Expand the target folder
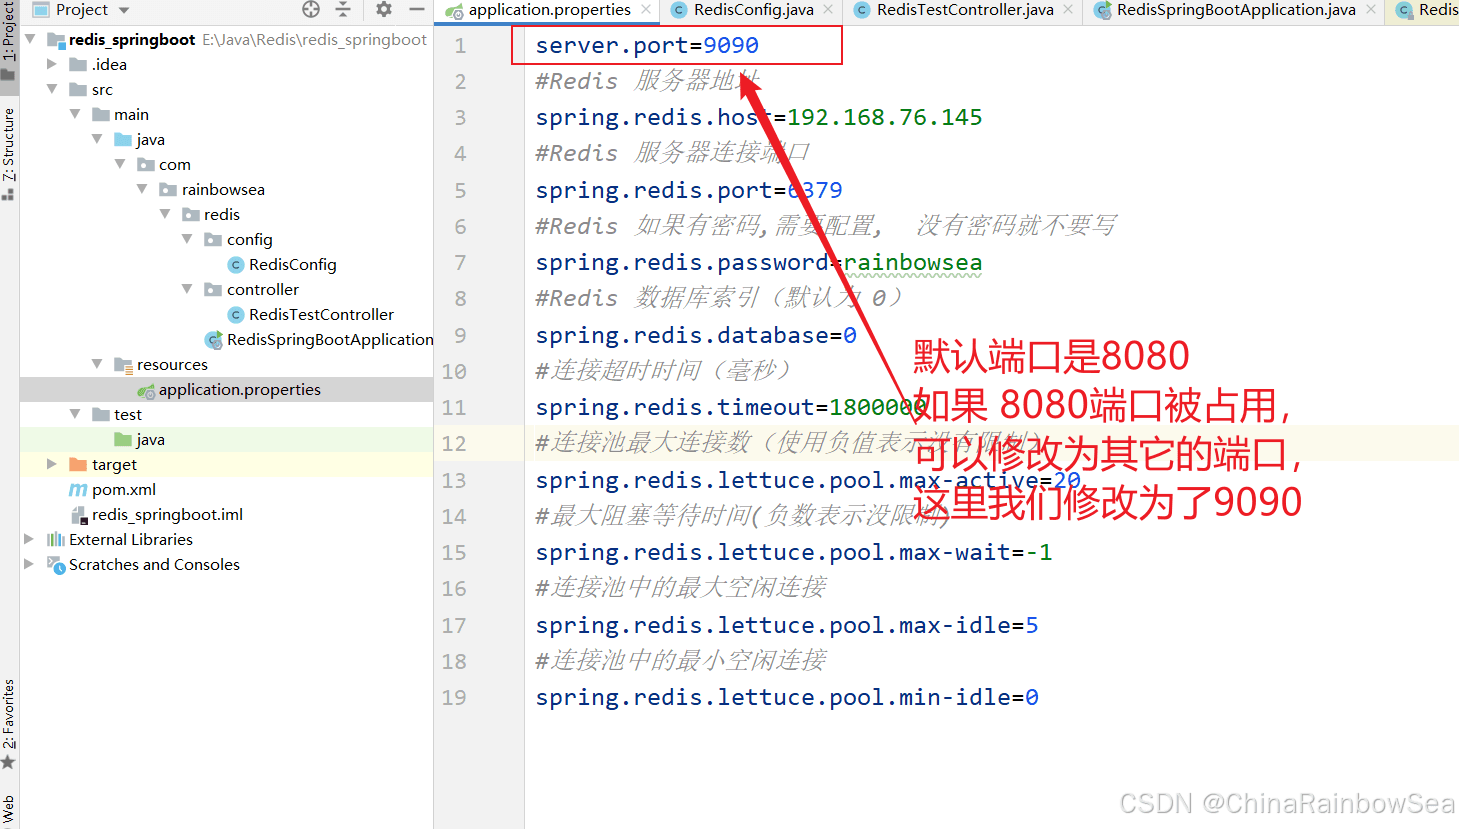 (52, 464)
